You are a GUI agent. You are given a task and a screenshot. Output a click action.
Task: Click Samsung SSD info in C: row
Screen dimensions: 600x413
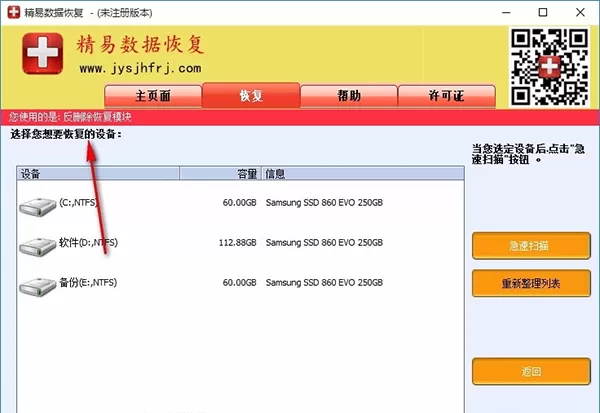[x=324, y=202]
